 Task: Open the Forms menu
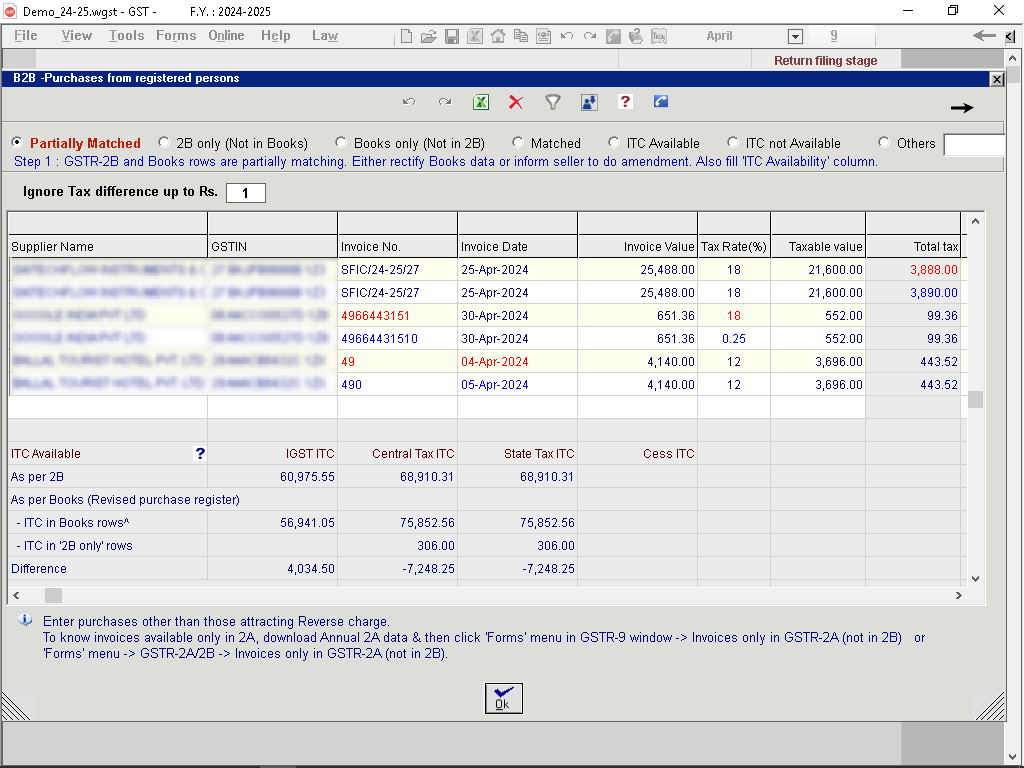tap(176, 36)
